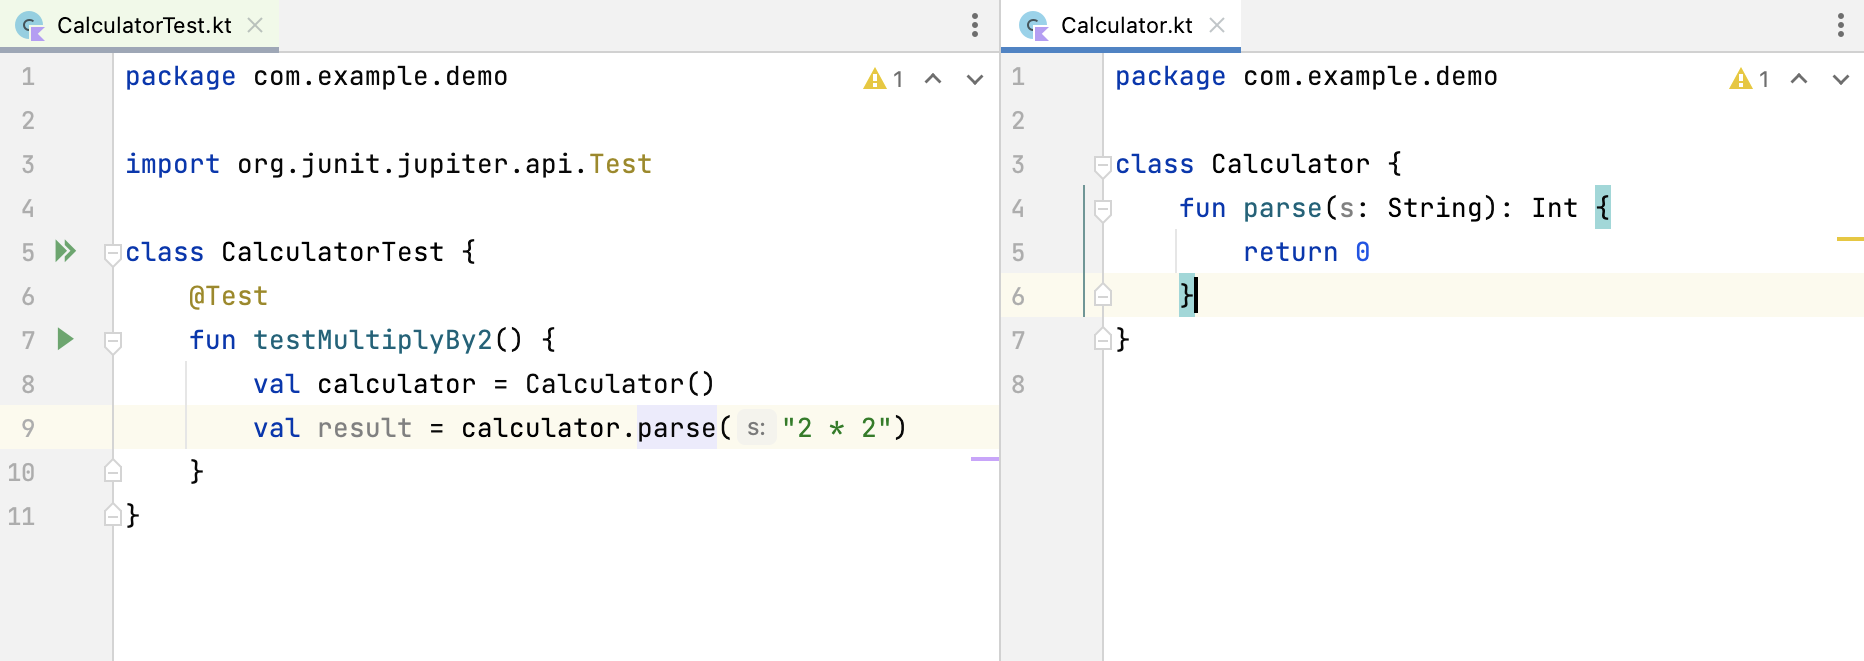
Task: Click warning indicator in CalculatorTest.kt editor
Action: (883, 79)
